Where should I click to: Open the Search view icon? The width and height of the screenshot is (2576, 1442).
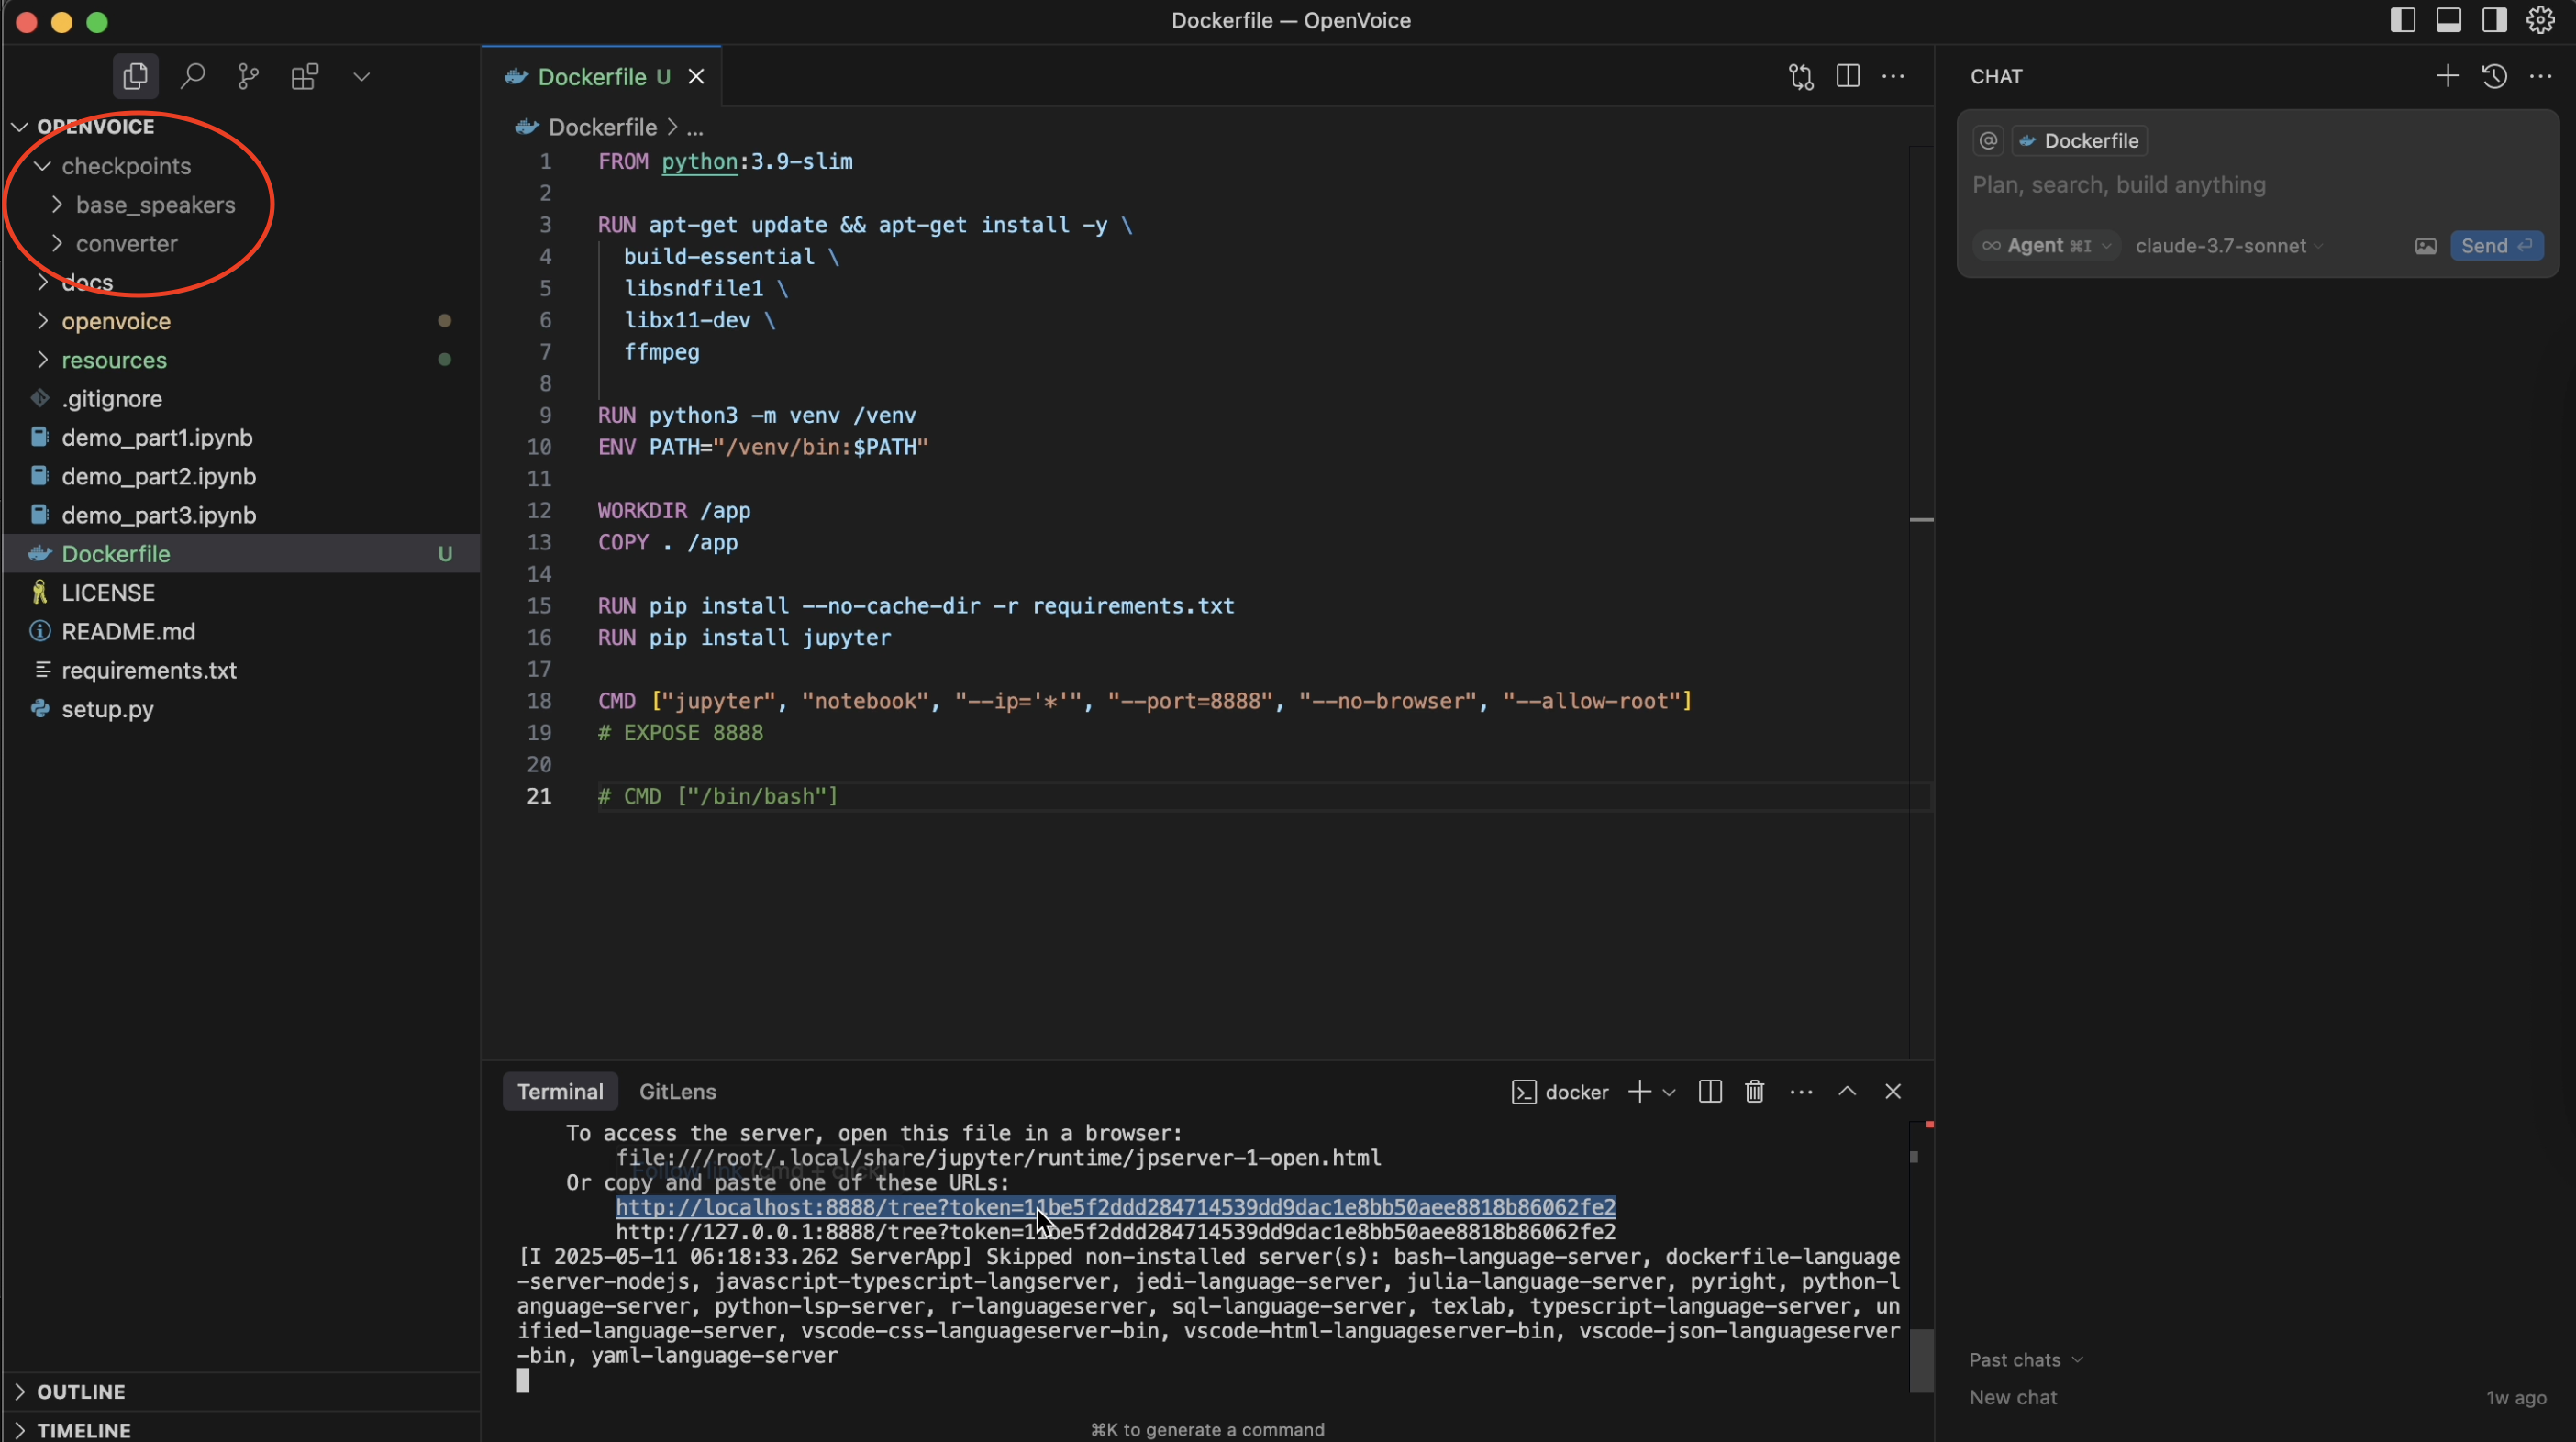click(x=192, y=77)
